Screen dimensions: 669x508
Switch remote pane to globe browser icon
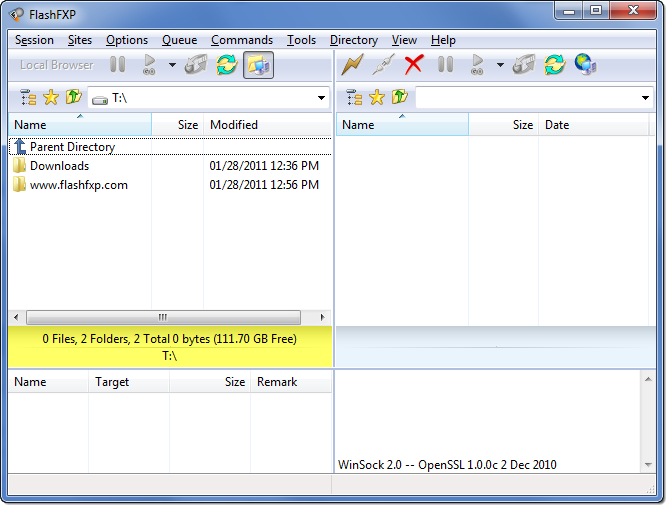pos(585,65)
